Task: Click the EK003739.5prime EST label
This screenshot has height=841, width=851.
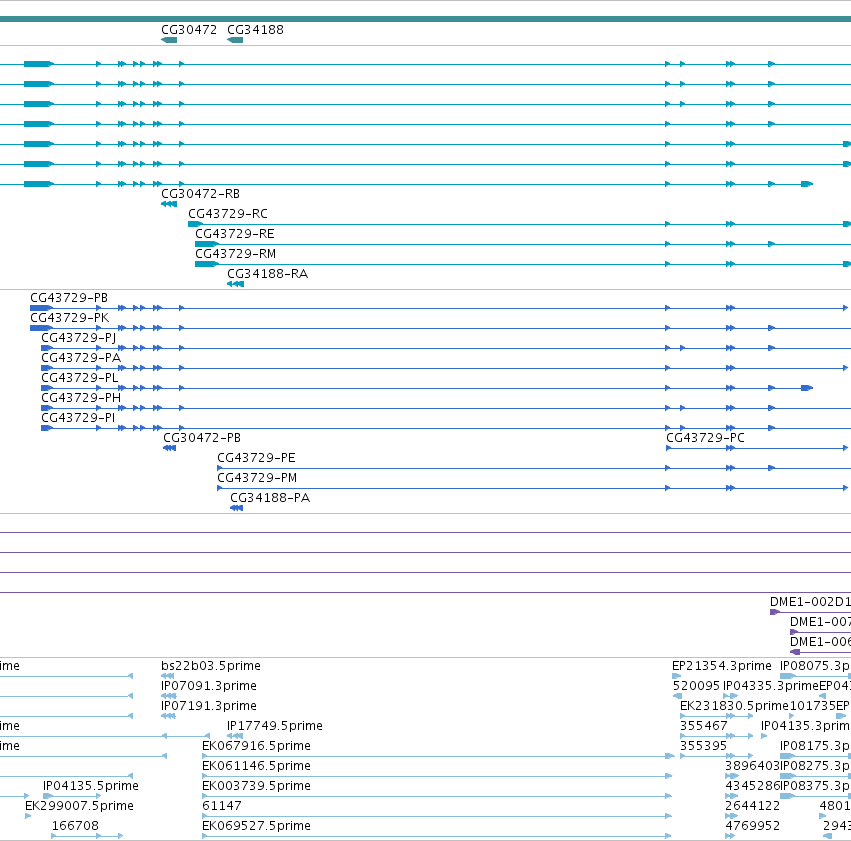Action: 256,786
